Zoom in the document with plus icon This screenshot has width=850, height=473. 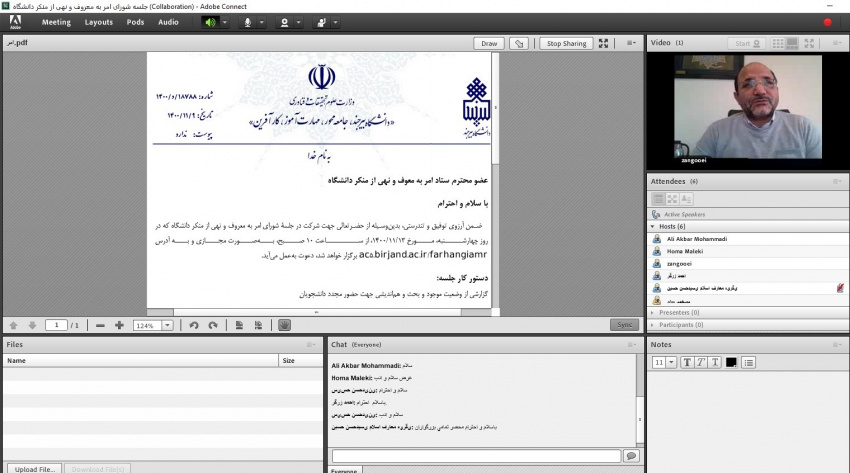click(119, 325)
